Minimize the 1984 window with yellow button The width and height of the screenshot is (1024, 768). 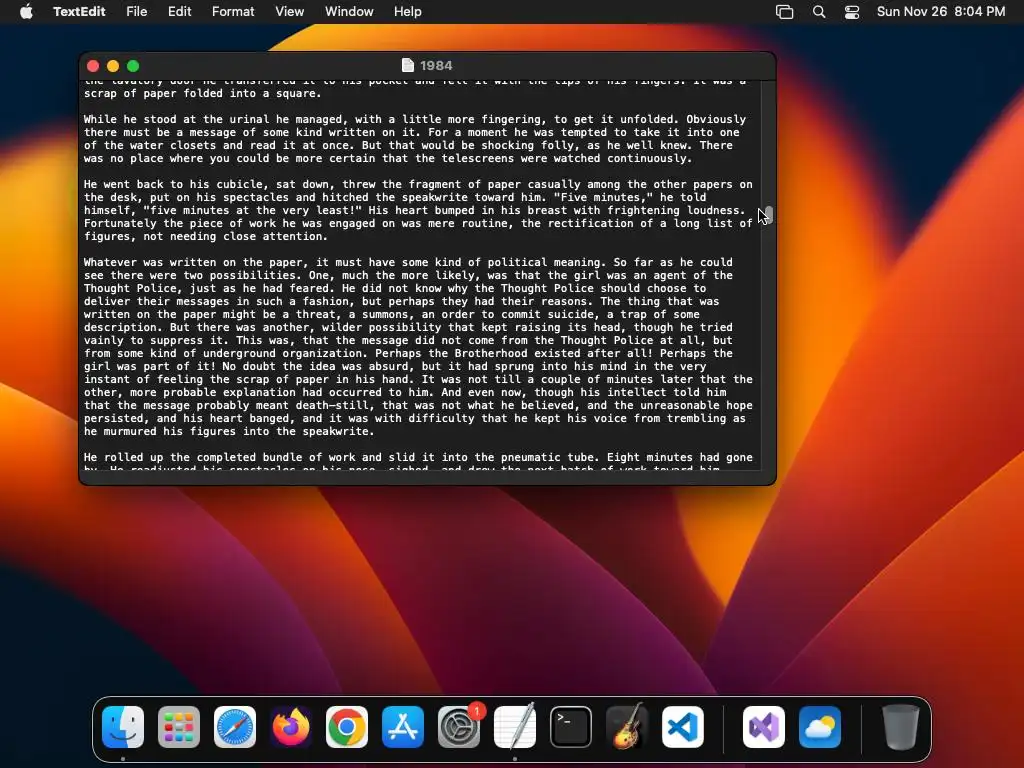pyautogui.click(x=113, y=66)
